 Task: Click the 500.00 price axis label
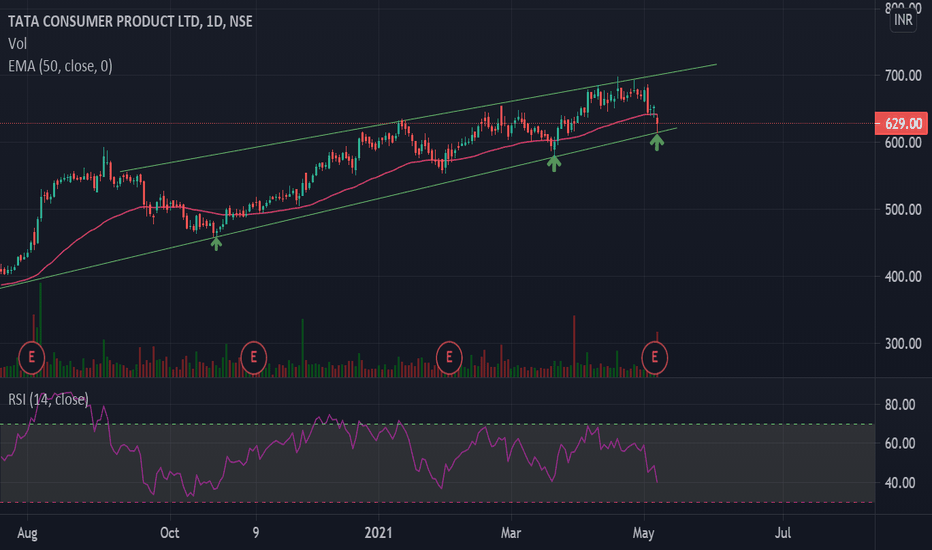point(903,209)
